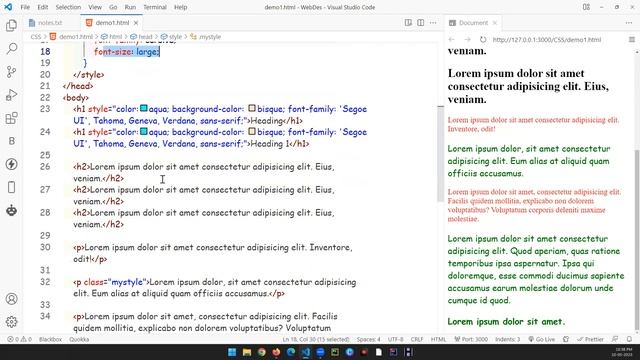Select the Document preview tab
Viewport: 640px width, 360px height.
click(x=473, y=23)
